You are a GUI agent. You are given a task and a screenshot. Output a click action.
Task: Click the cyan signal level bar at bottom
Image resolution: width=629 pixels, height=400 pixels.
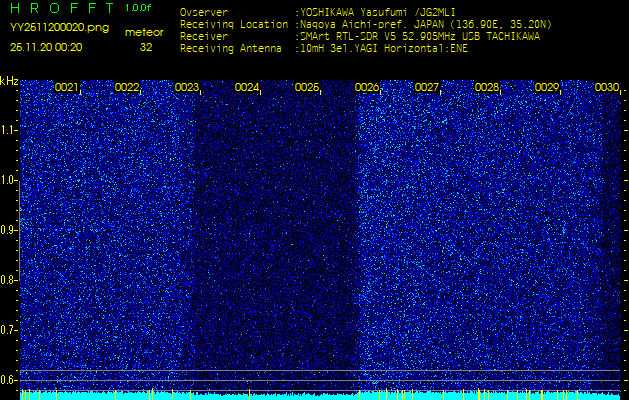[x=320, y=396]
